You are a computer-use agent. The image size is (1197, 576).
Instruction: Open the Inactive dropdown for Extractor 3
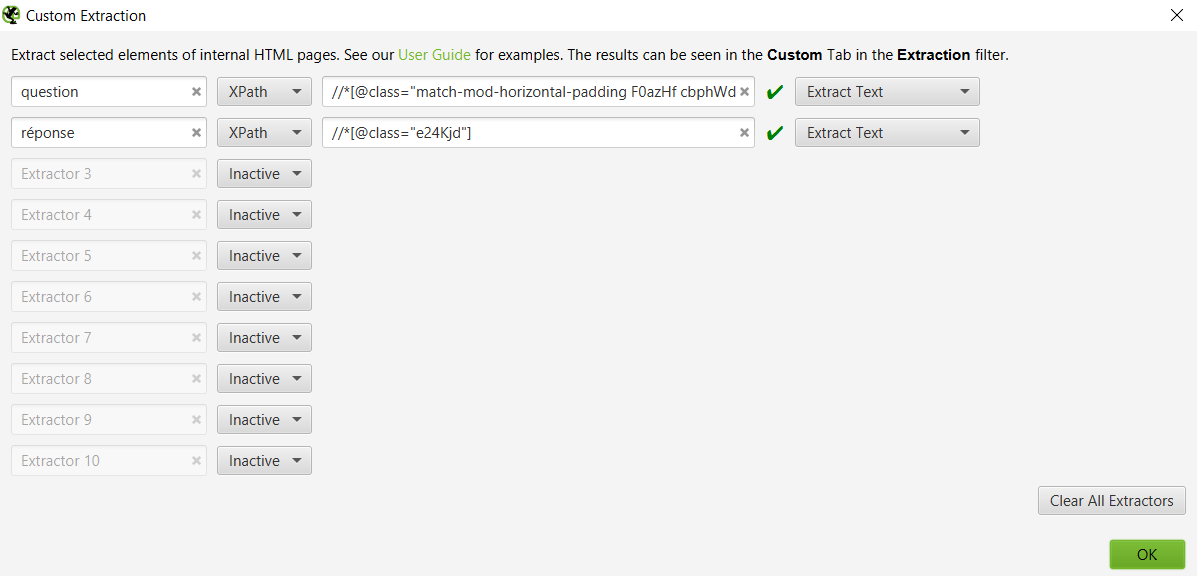point(264,173)
